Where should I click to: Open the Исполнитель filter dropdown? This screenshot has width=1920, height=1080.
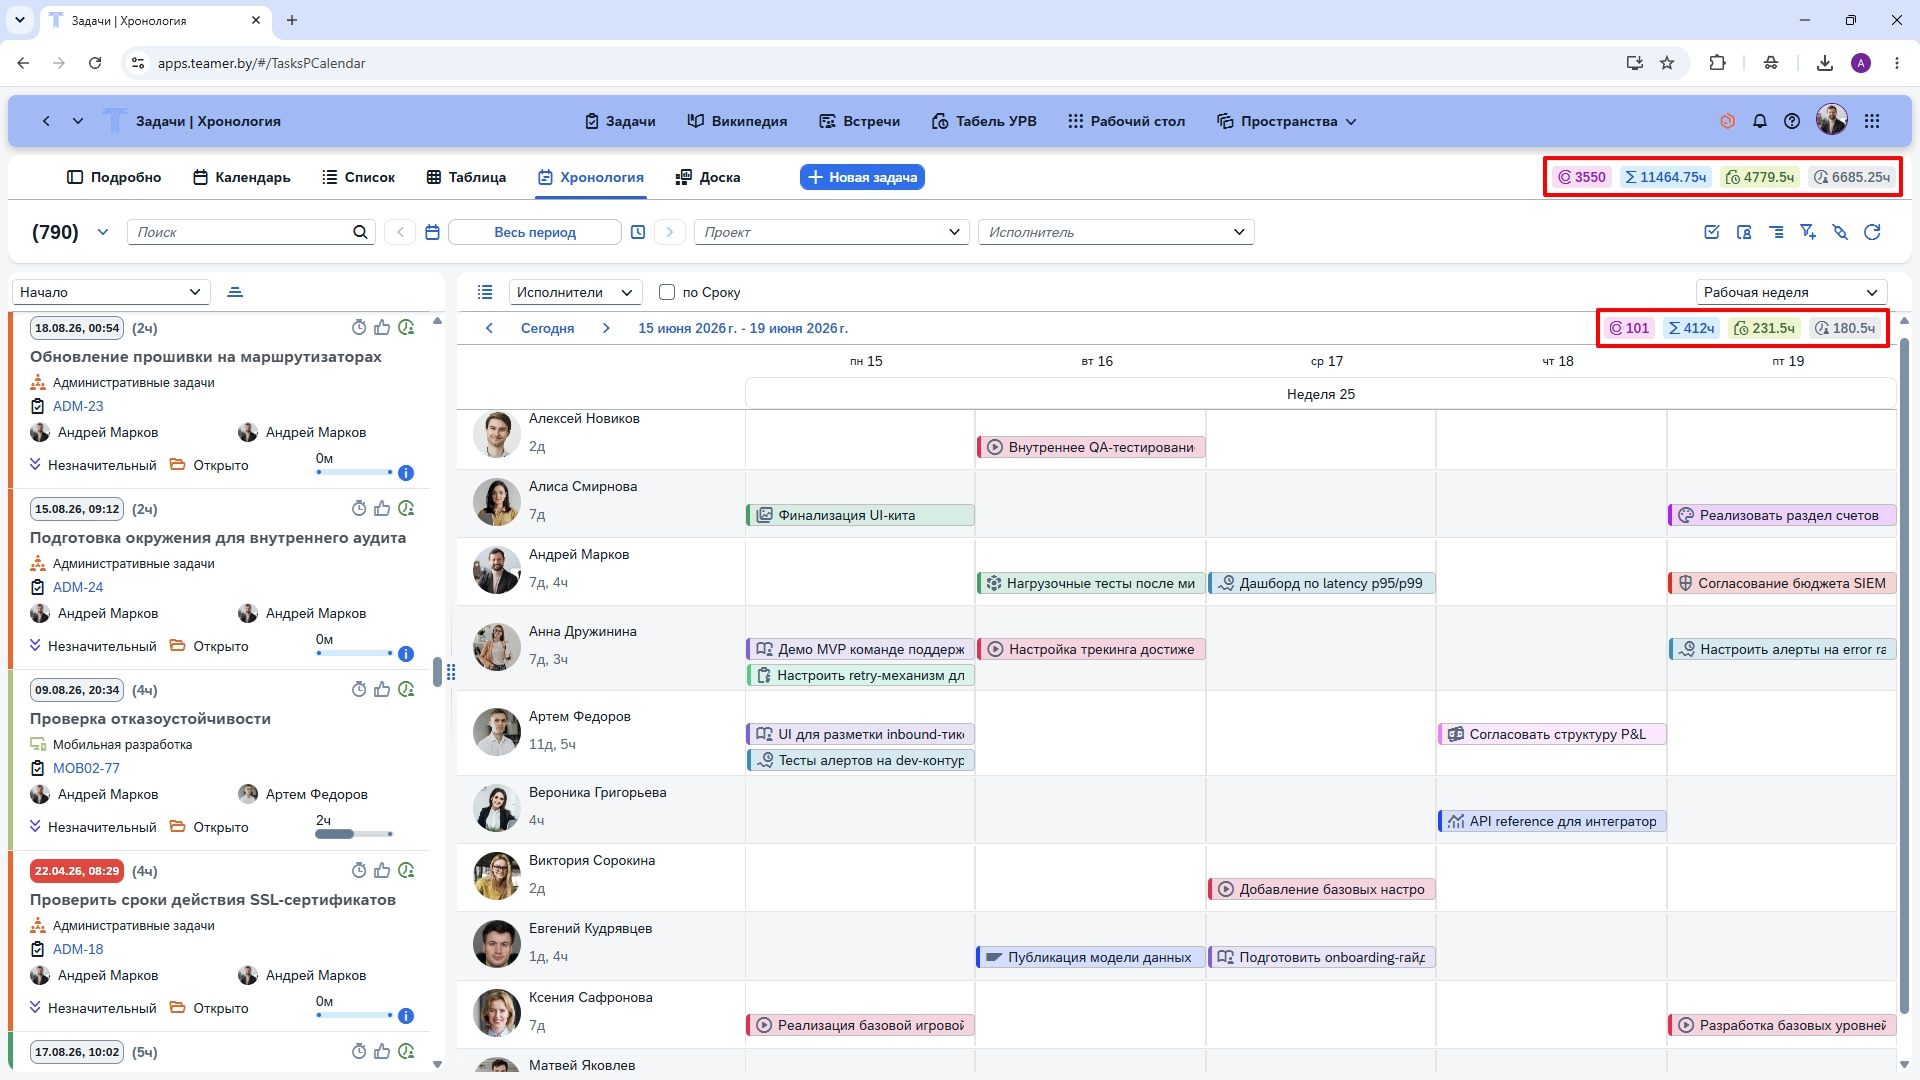(1116, 232)
